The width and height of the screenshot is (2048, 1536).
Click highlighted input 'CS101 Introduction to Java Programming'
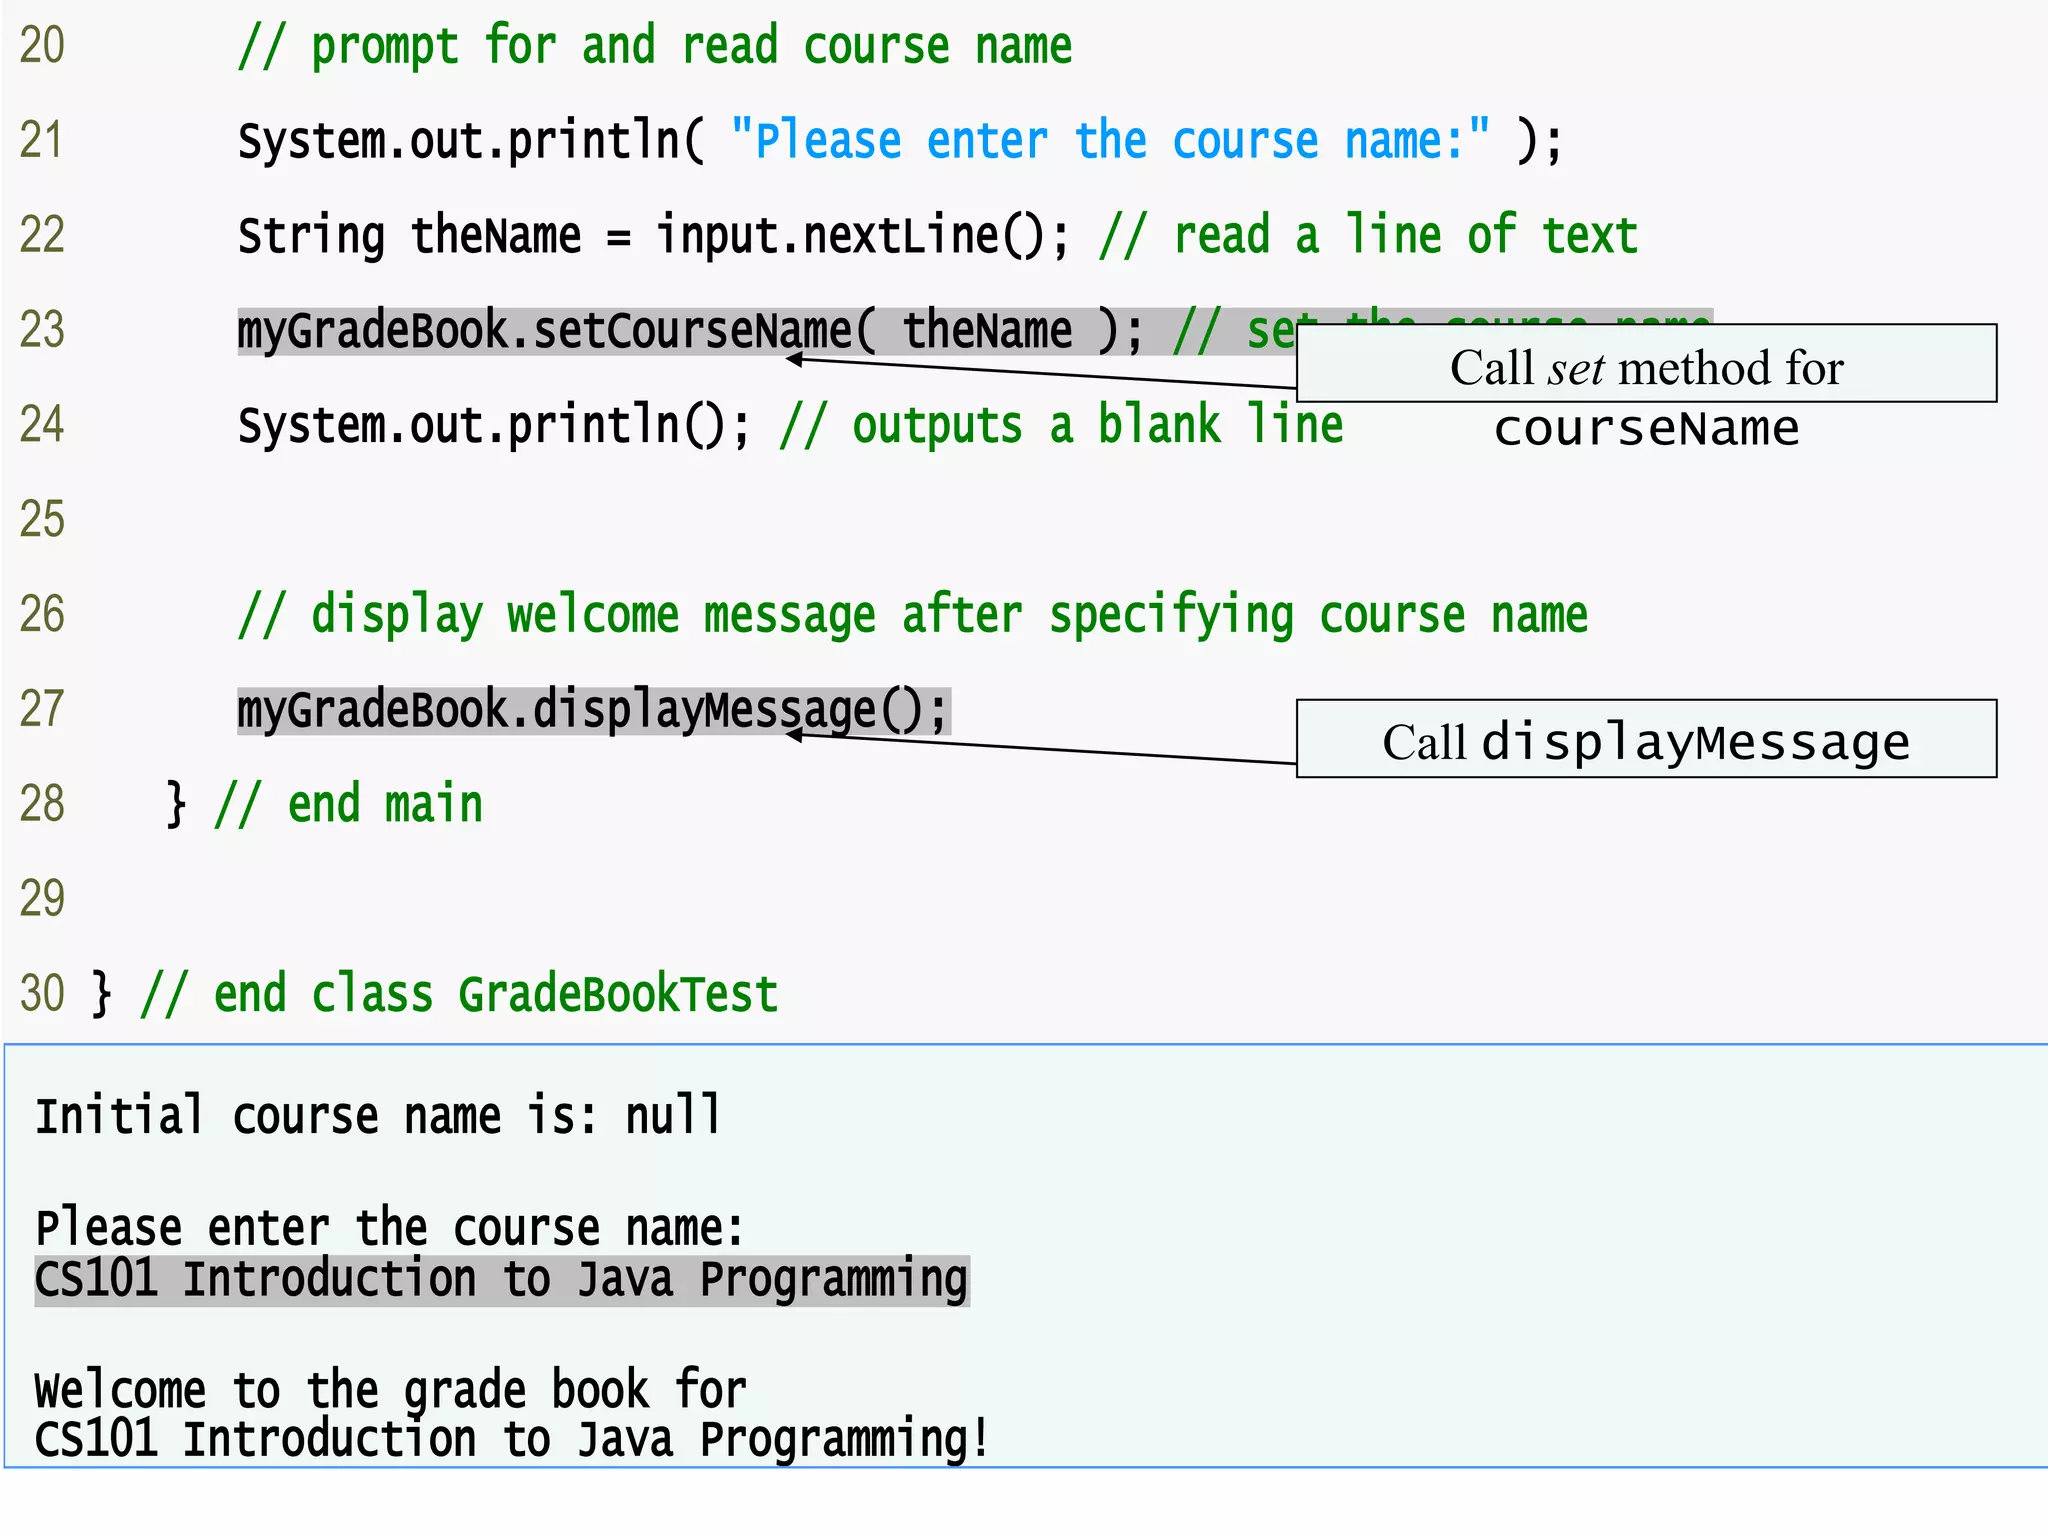point(502,1280)
